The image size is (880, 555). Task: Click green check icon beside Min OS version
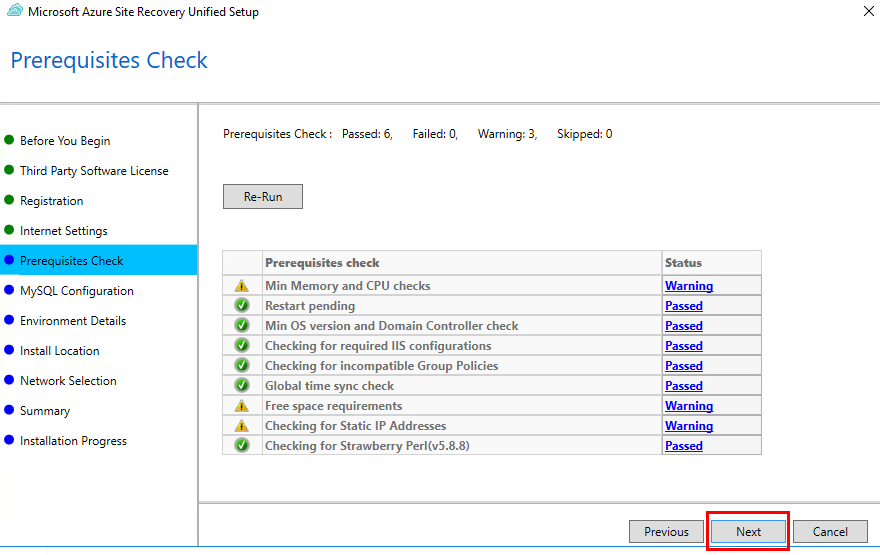click(x=242, y=325)
